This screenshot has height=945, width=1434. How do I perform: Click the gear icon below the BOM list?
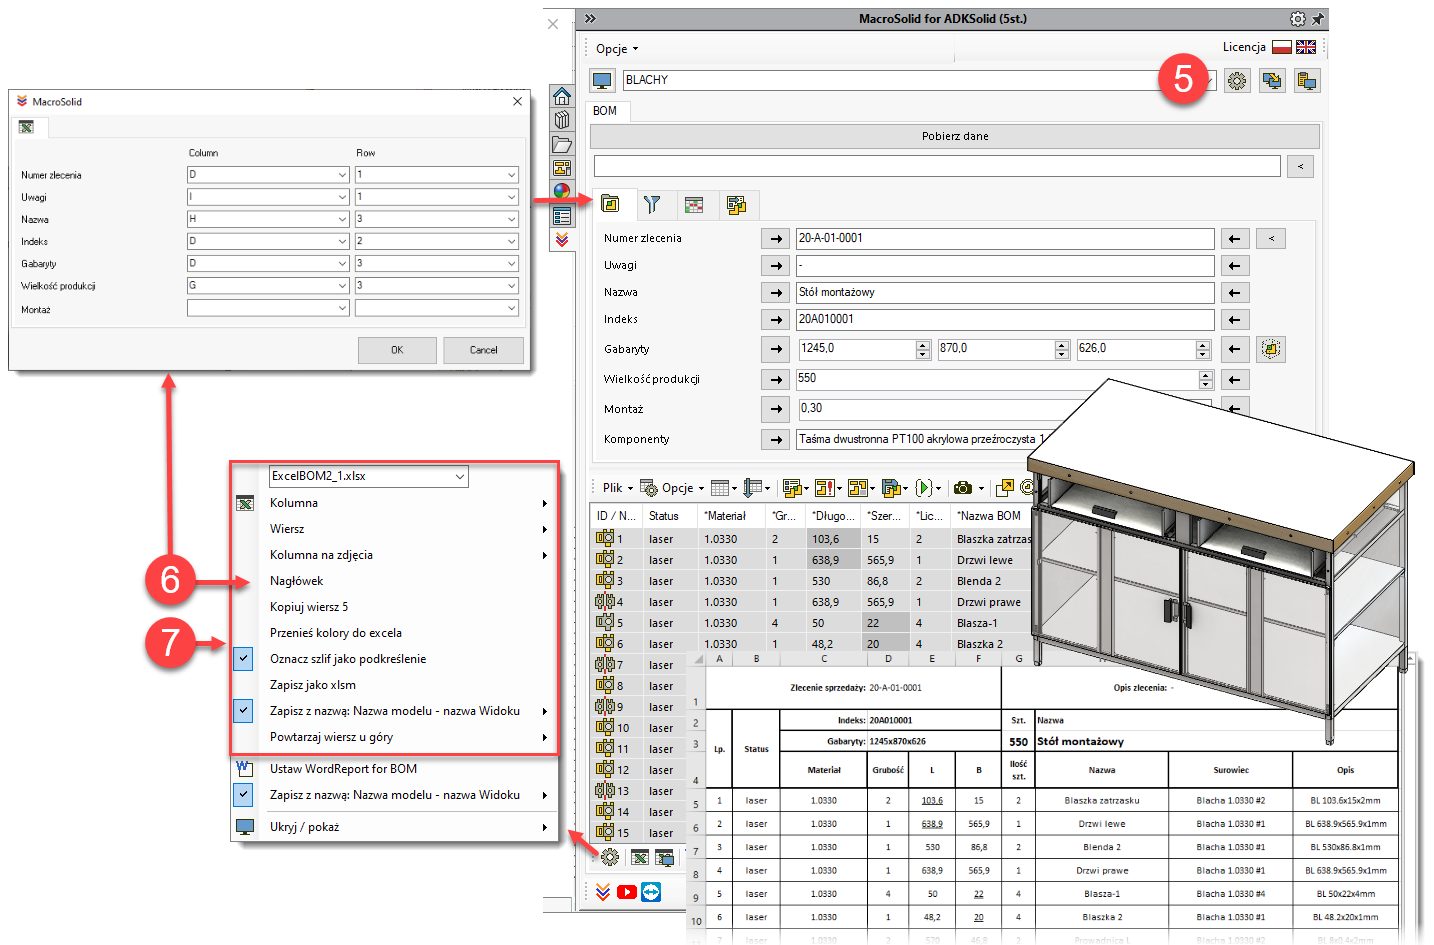tap(610, 857)
